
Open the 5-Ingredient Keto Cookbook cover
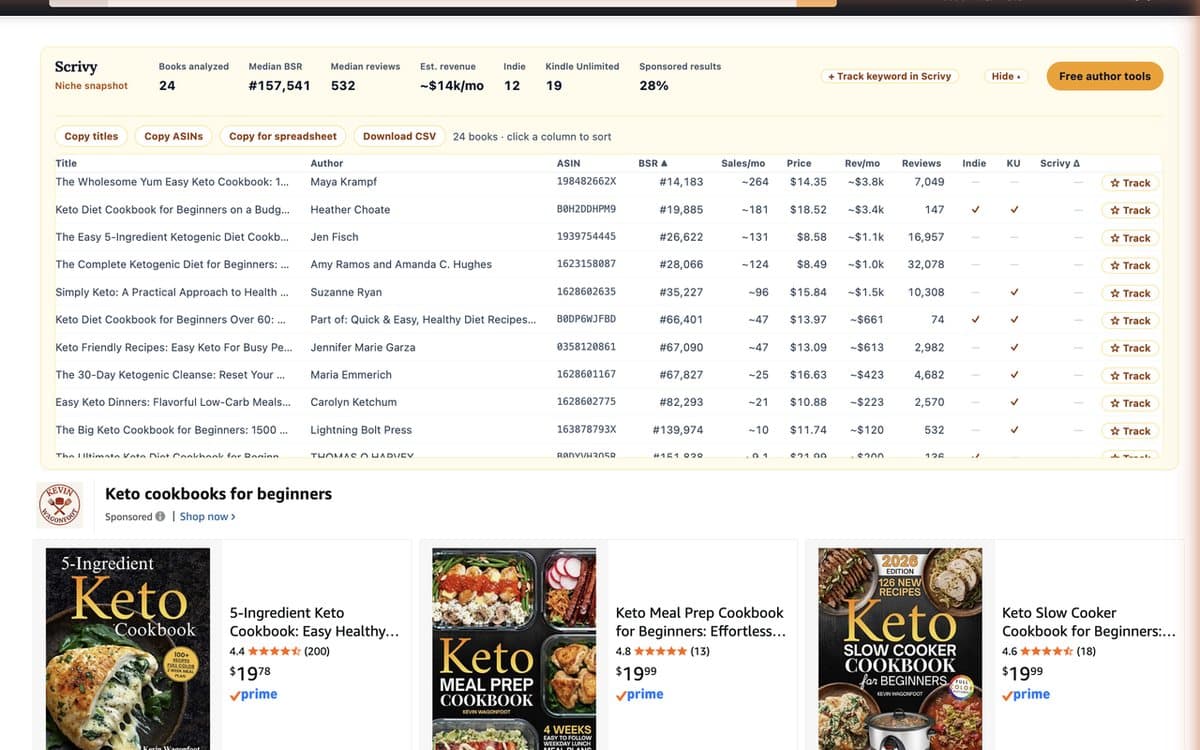pos(128,649)
